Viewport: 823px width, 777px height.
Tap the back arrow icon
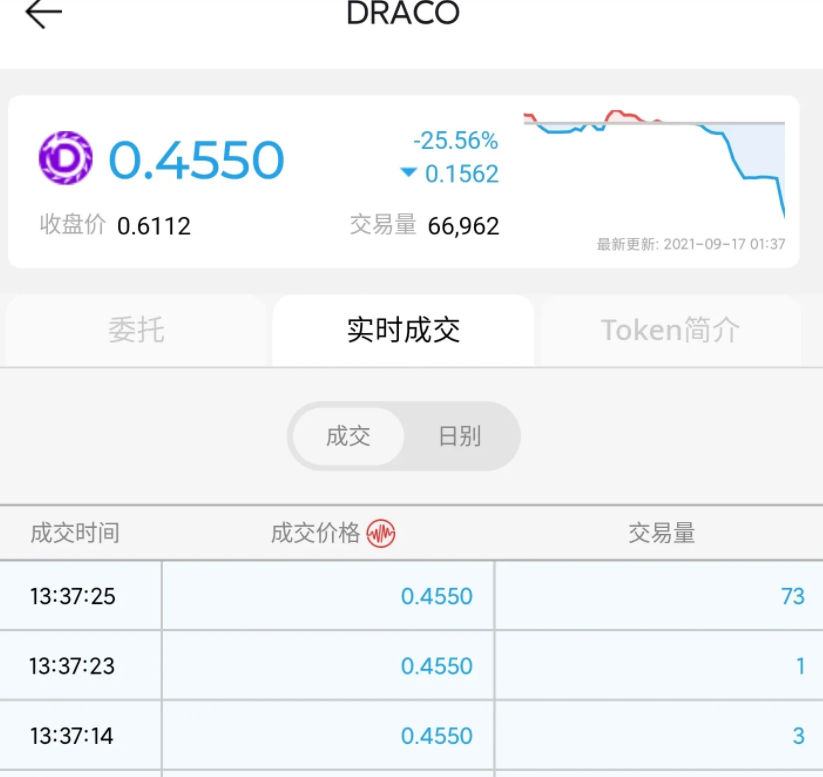tap(44, 13)
